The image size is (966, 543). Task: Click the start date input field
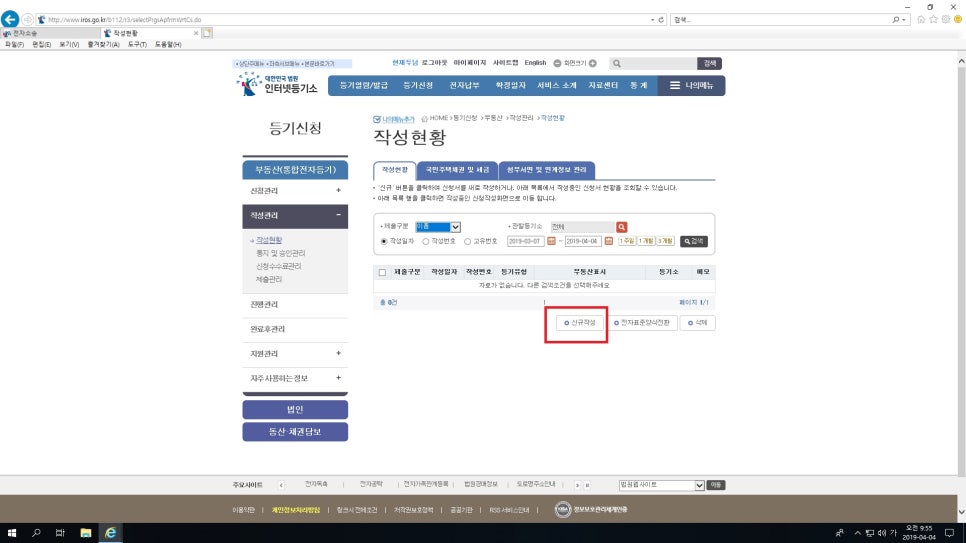[526, 242]
